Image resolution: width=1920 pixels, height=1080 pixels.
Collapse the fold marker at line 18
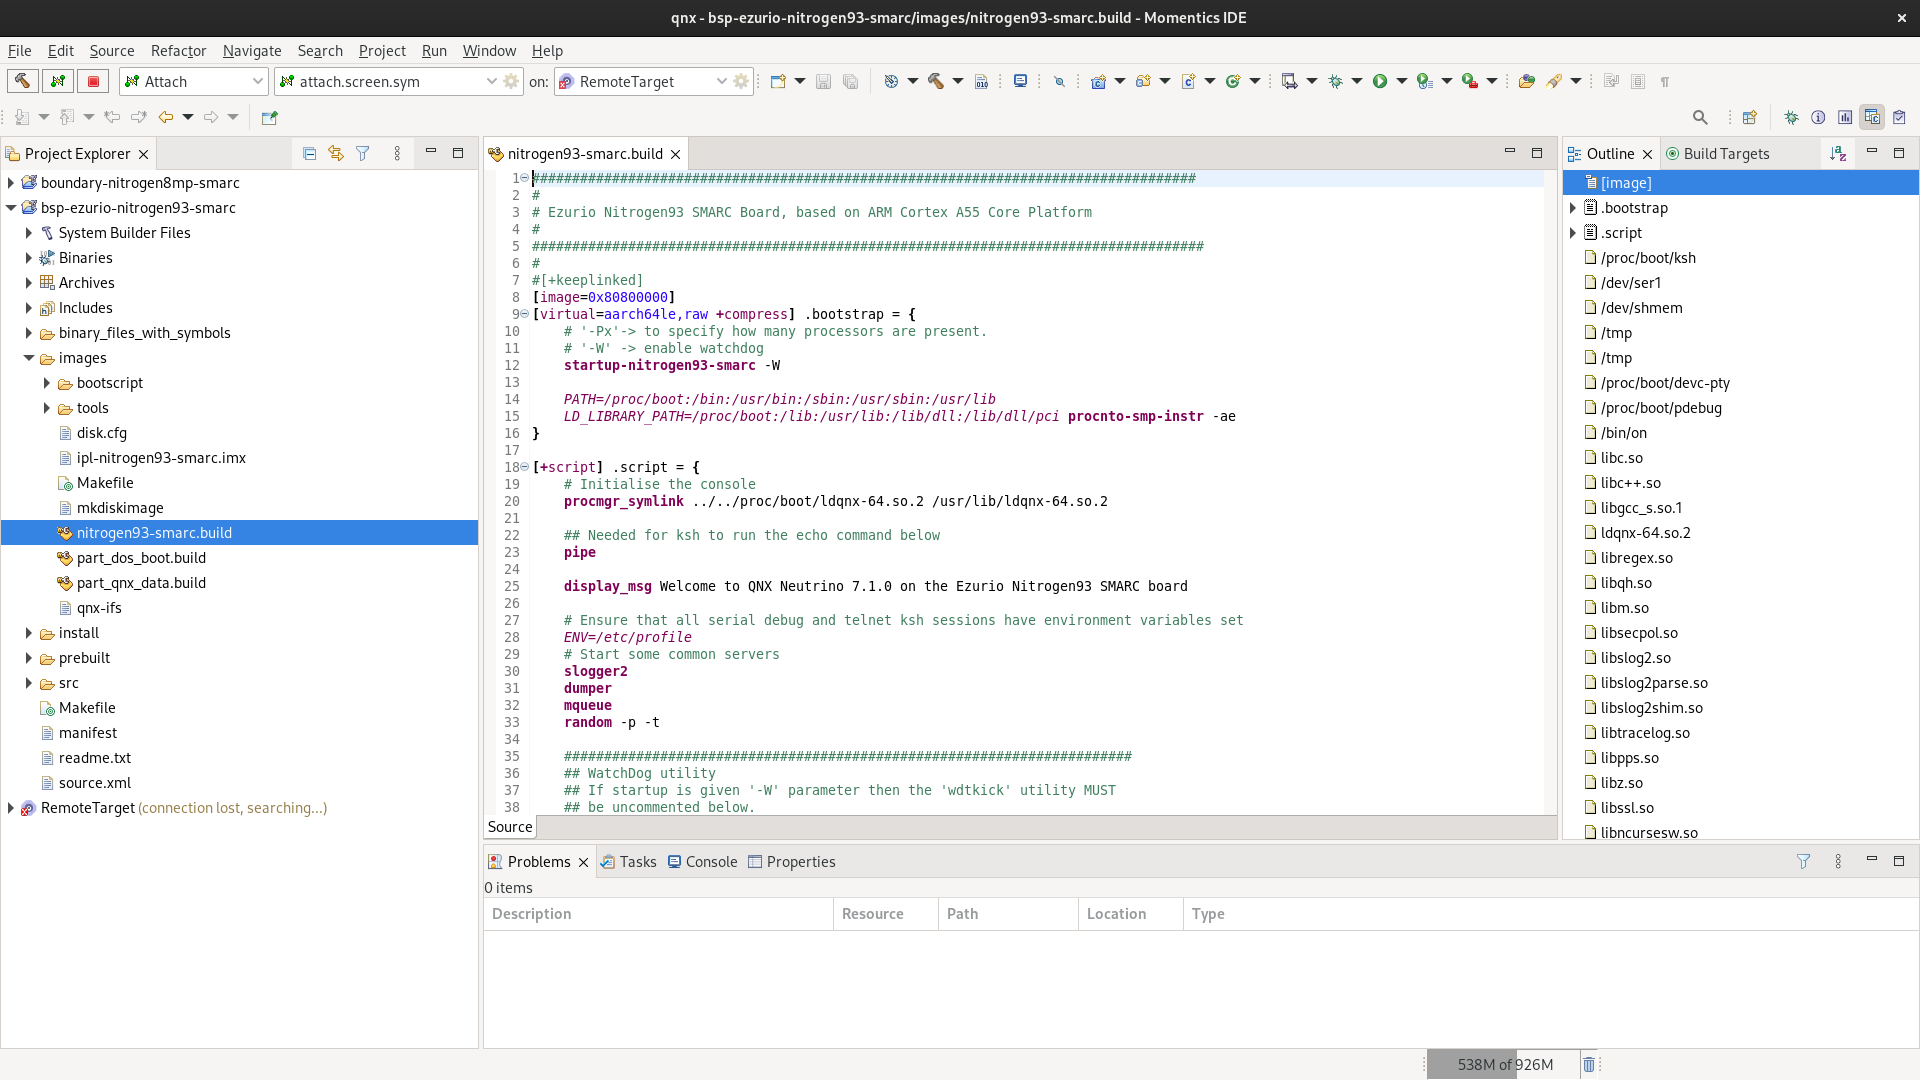click(x=524, y=467)
